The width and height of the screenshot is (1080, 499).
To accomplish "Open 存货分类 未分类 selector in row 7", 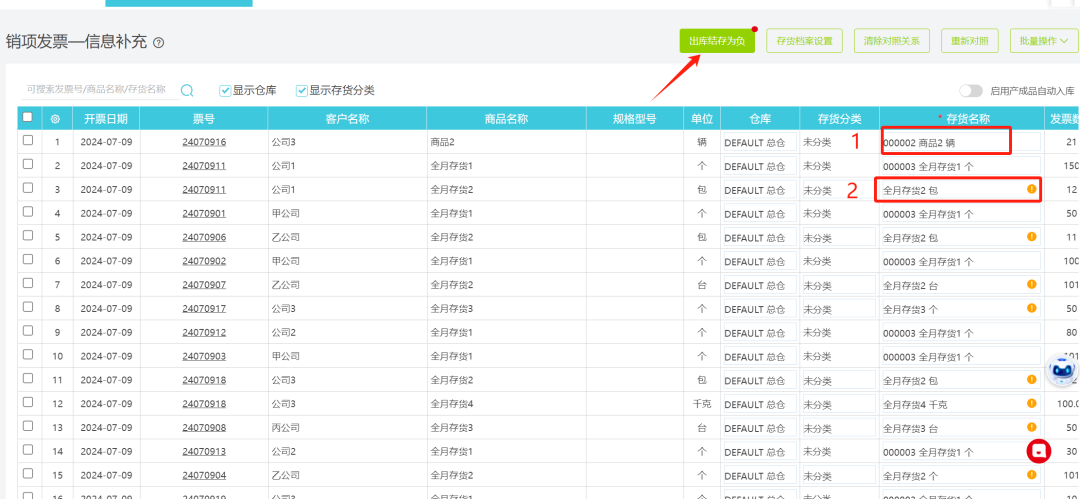I will [x=839, y=285].
